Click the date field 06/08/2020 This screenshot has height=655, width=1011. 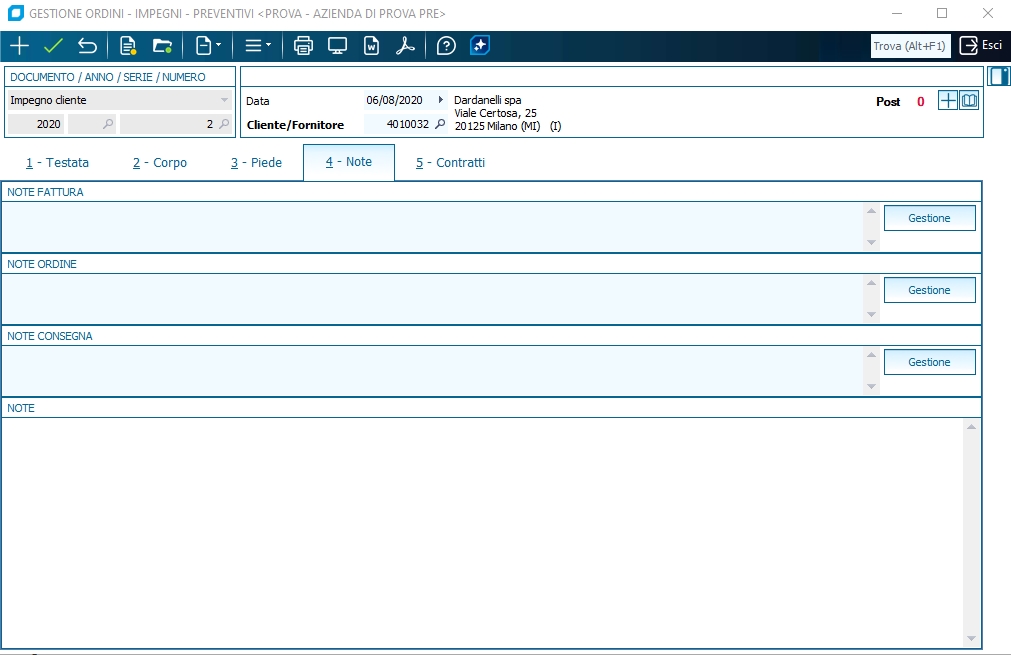click(x=395, y=100)
